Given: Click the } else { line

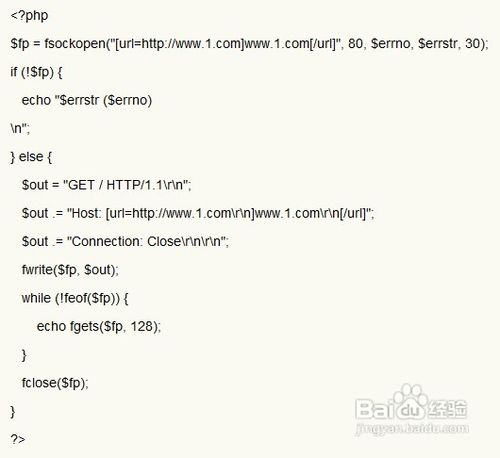Looking at the screenshot, I should 31,157.
